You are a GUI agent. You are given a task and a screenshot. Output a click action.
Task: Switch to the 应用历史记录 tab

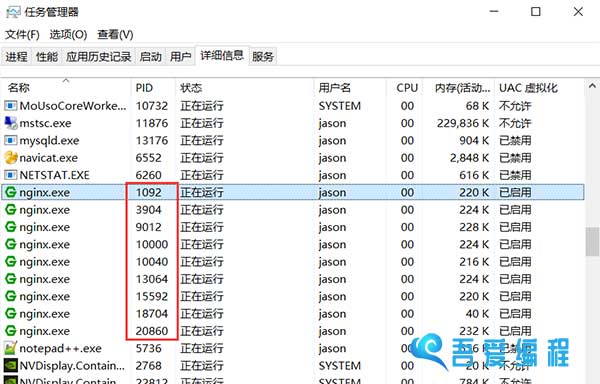tap(98, 57)
